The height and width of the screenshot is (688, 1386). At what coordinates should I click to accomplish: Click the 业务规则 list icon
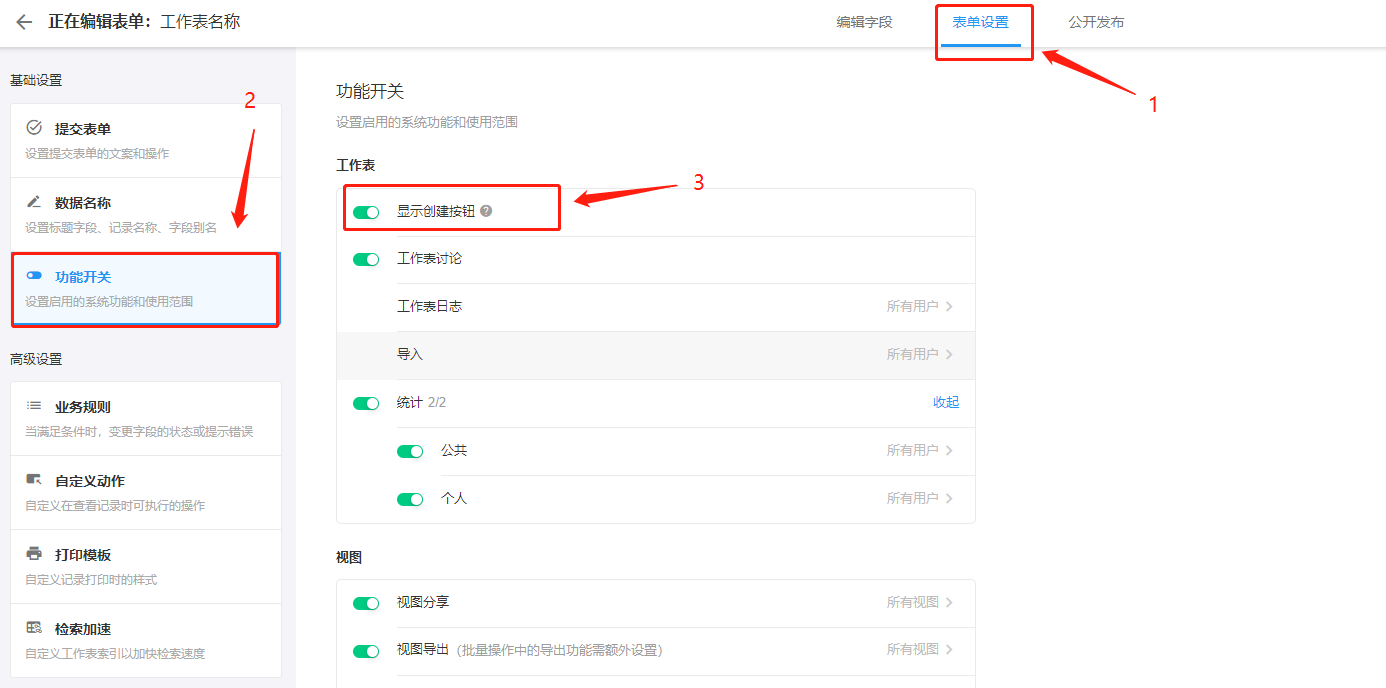pos(34,406)
